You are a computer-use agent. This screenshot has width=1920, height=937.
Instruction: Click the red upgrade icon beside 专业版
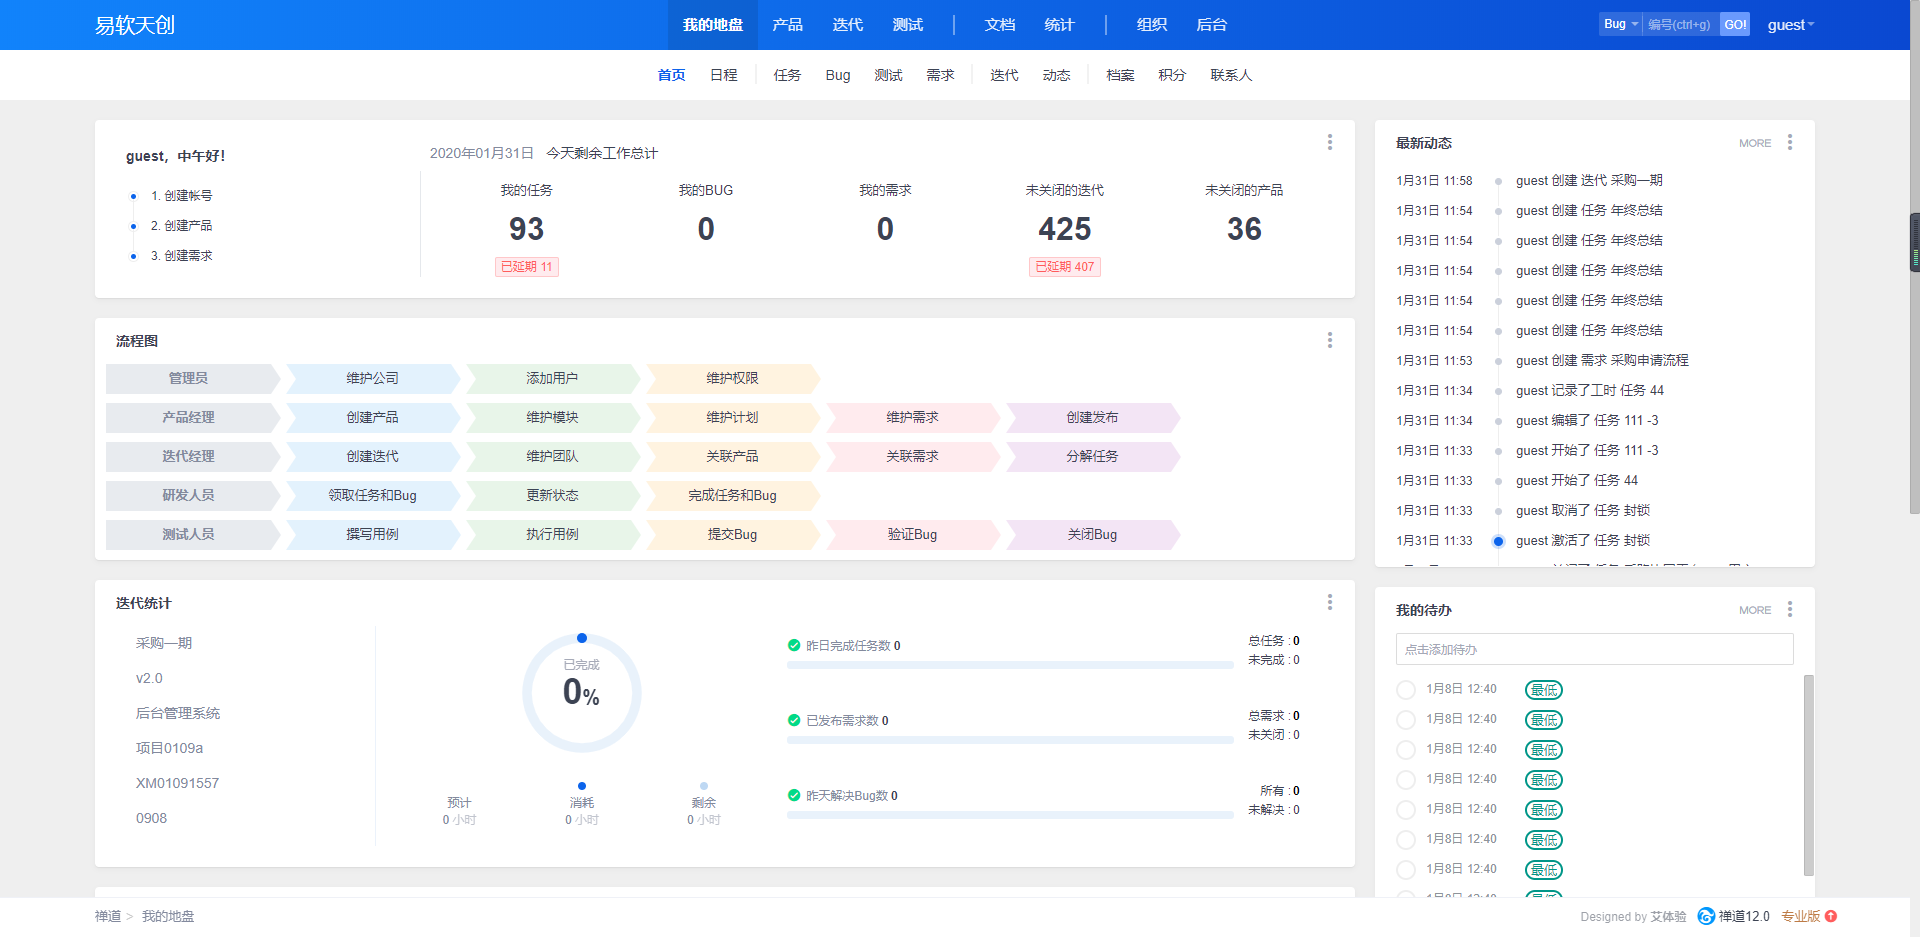[x=1831, y=916]
